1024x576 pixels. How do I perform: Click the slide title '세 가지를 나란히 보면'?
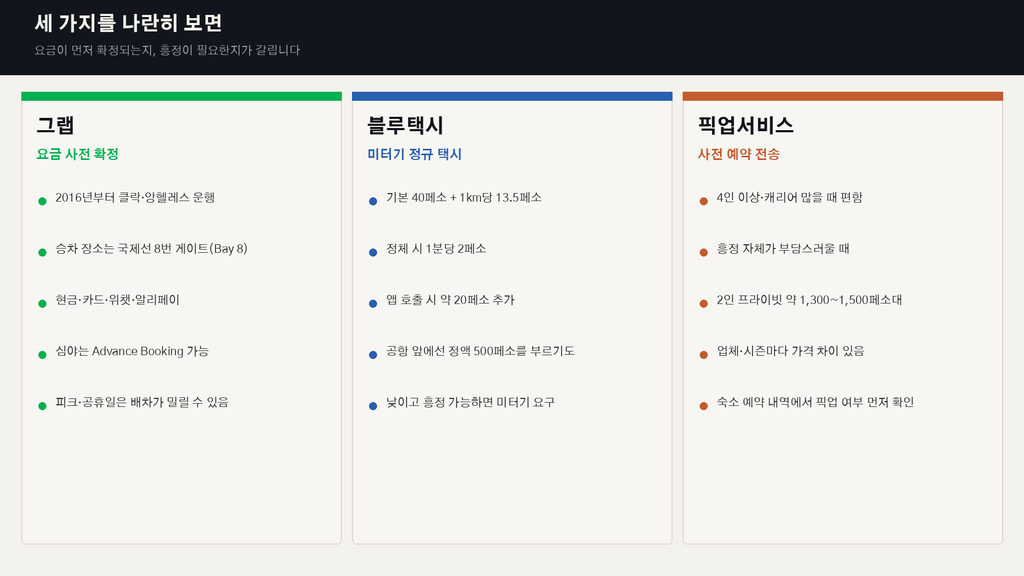click(128, 23)
